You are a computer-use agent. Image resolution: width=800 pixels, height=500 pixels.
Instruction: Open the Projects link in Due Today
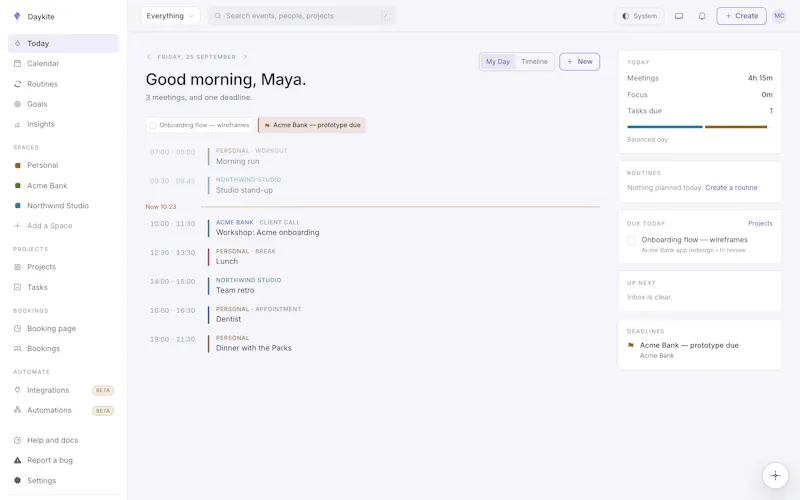[x=760, y=223]
